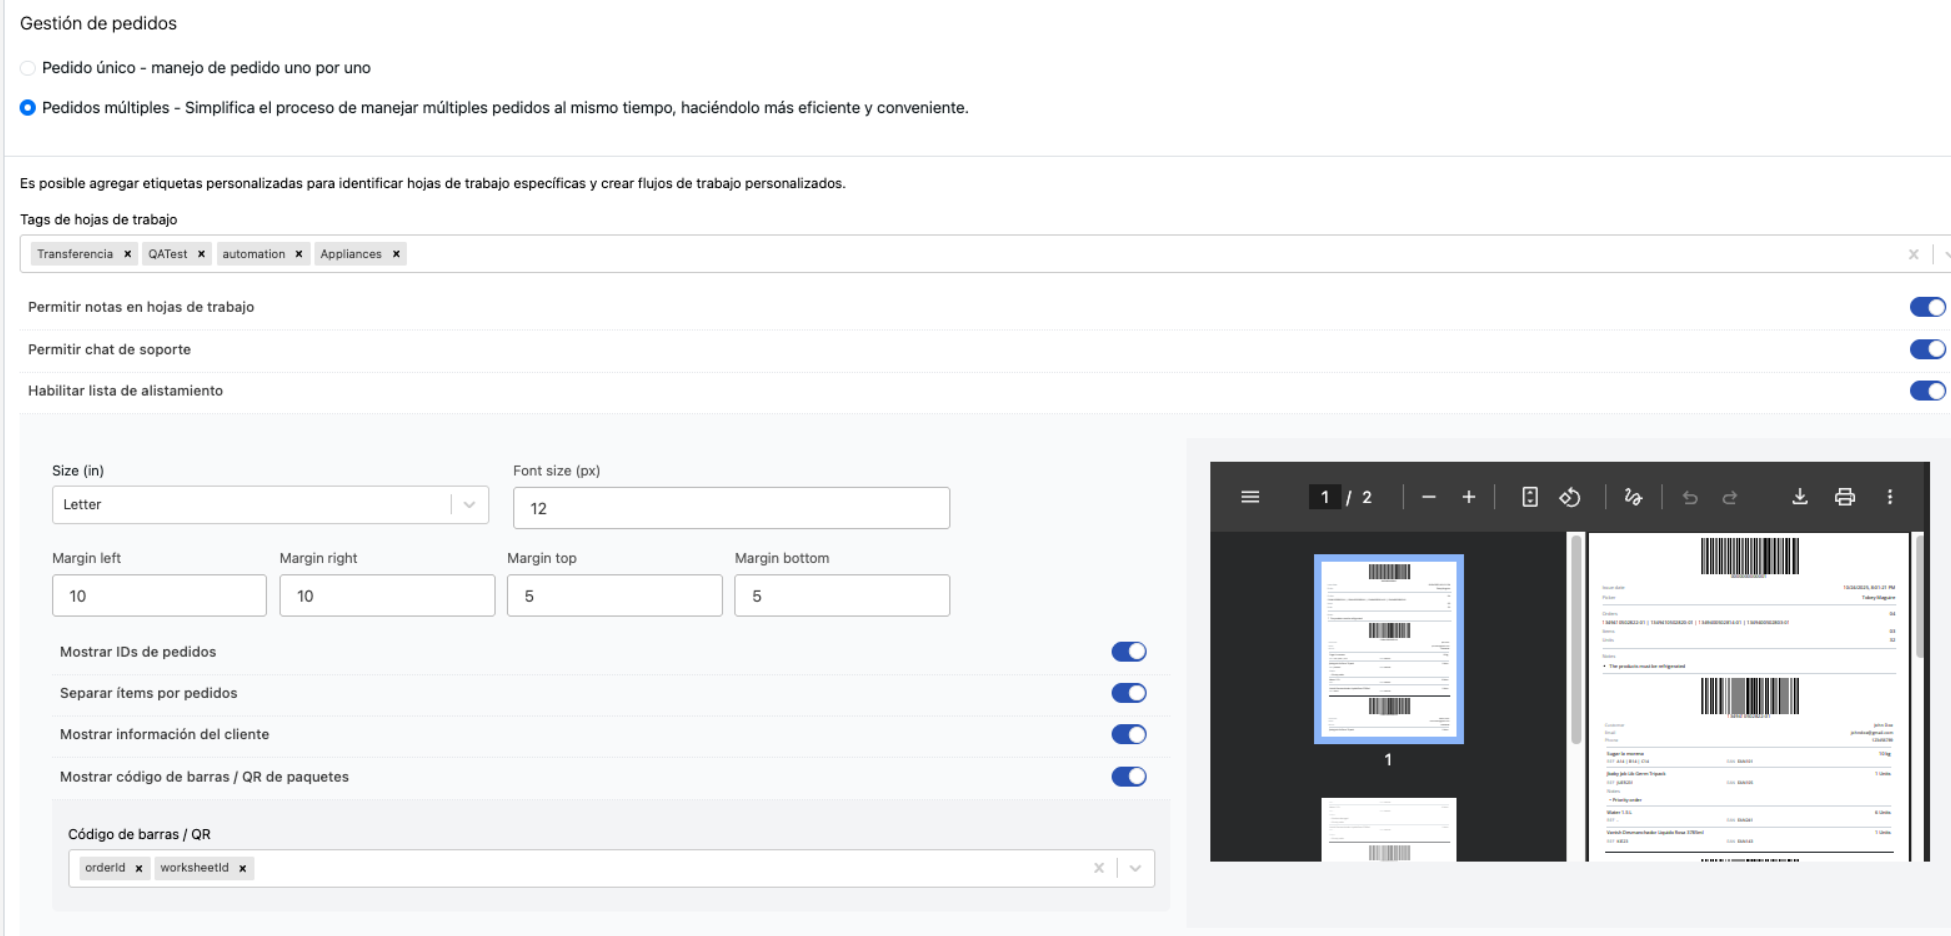Disable Permitir chat de soporte

(1927, 349)
